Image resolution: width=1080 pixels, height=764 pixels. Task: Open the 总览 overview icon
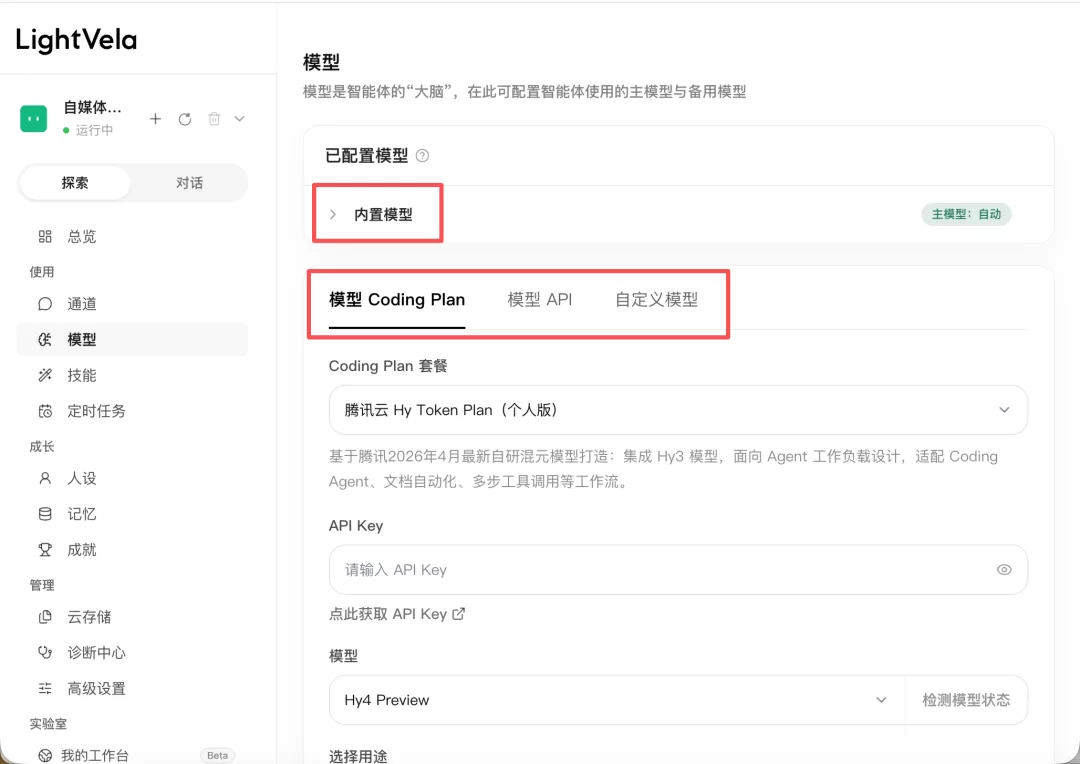(45, 236)
